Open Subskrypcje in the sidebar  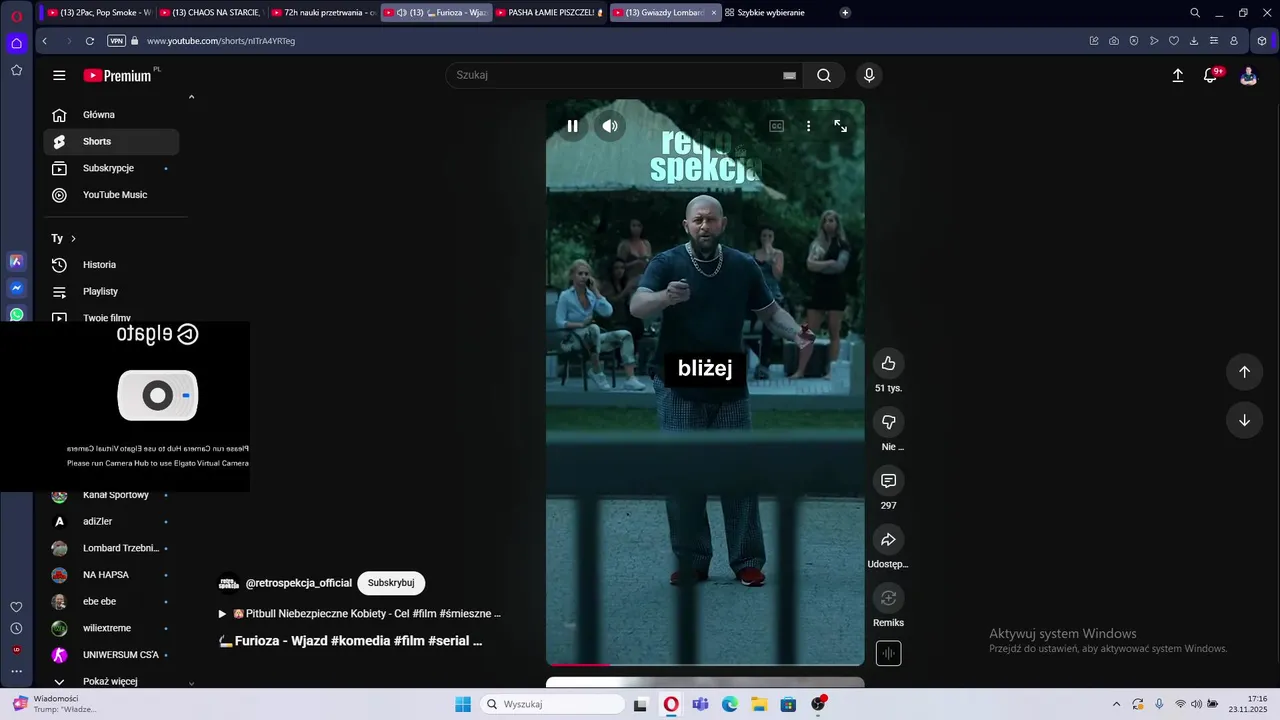tap(111, 168)
